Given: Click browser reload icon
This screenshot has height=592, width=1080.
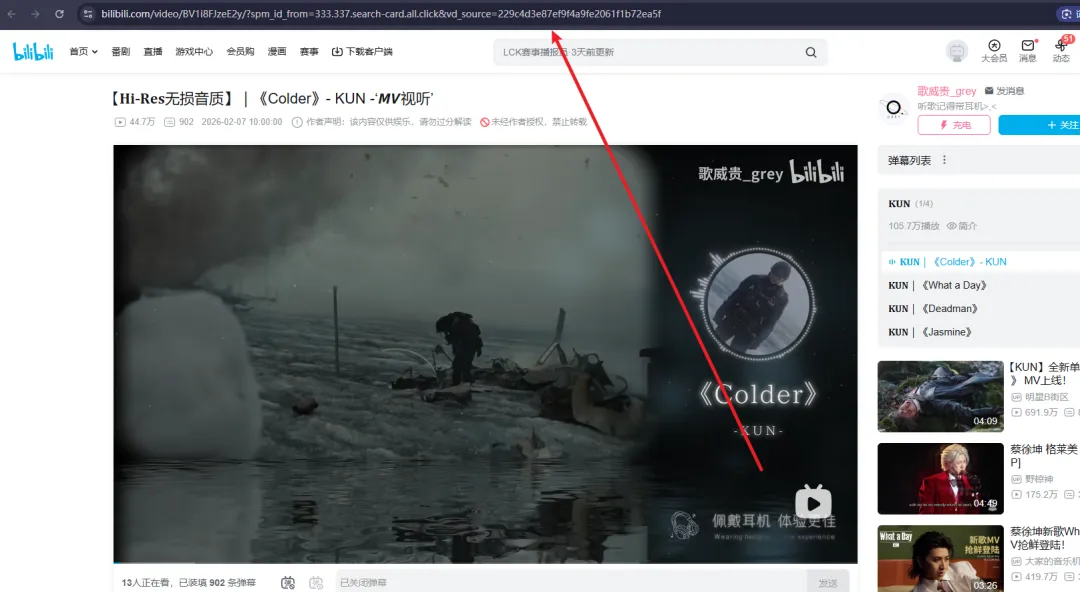Looking at the screenshot, I should 59,14.
